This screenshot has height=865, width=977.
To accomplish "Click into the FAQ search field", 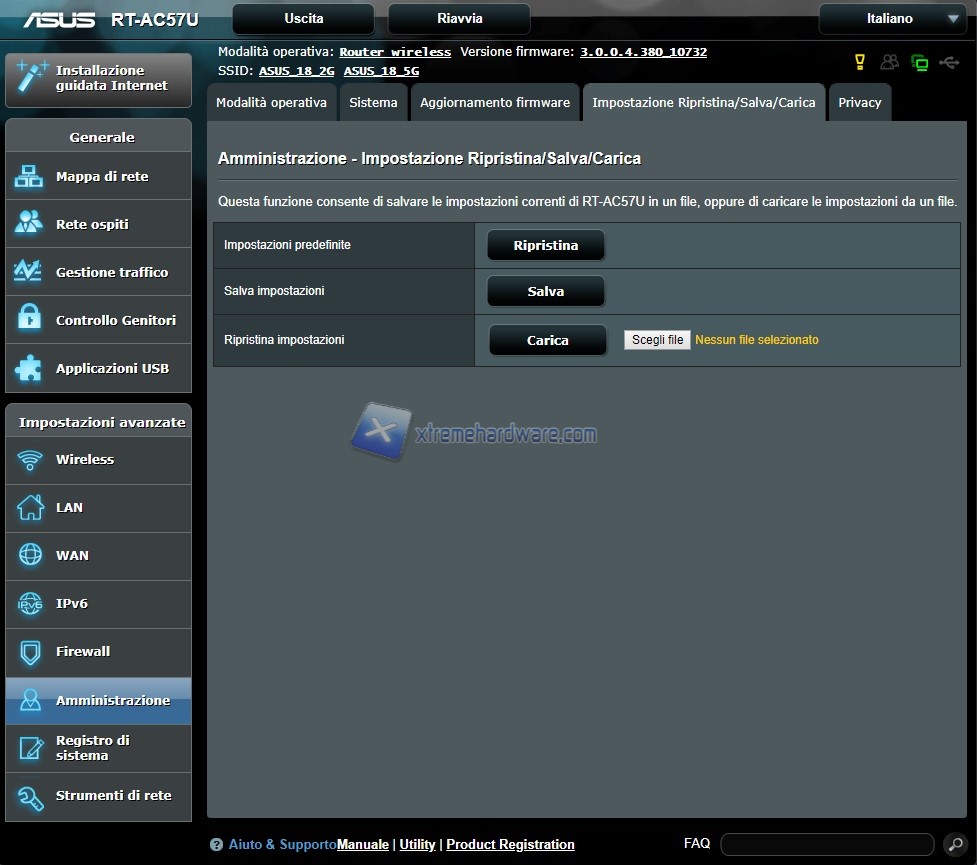I will coord(826,844).
